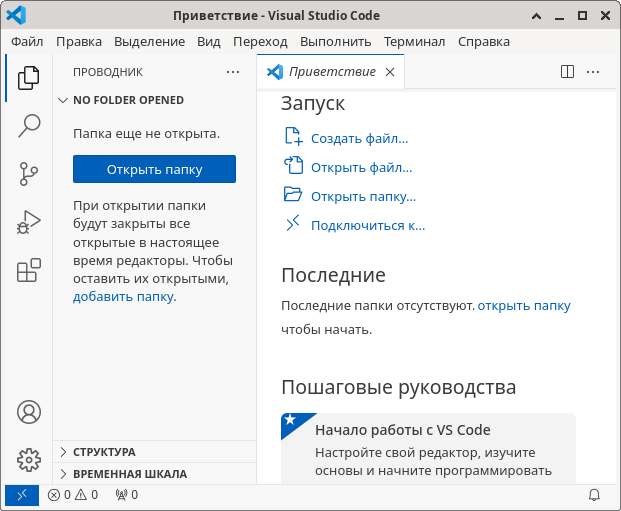Show errors and warnings in status bar

73,495
